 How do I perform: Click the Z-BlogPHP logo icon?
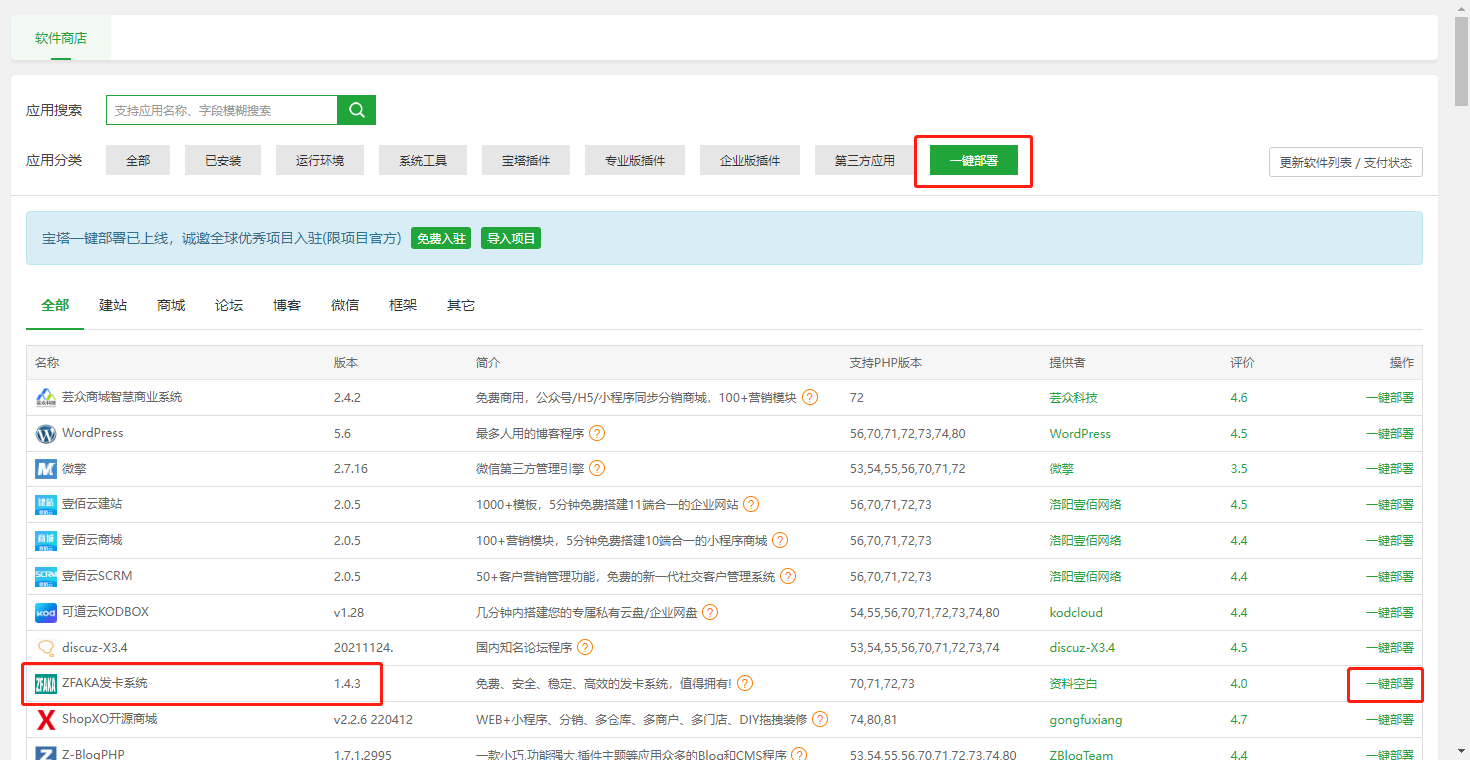[46, 754]
